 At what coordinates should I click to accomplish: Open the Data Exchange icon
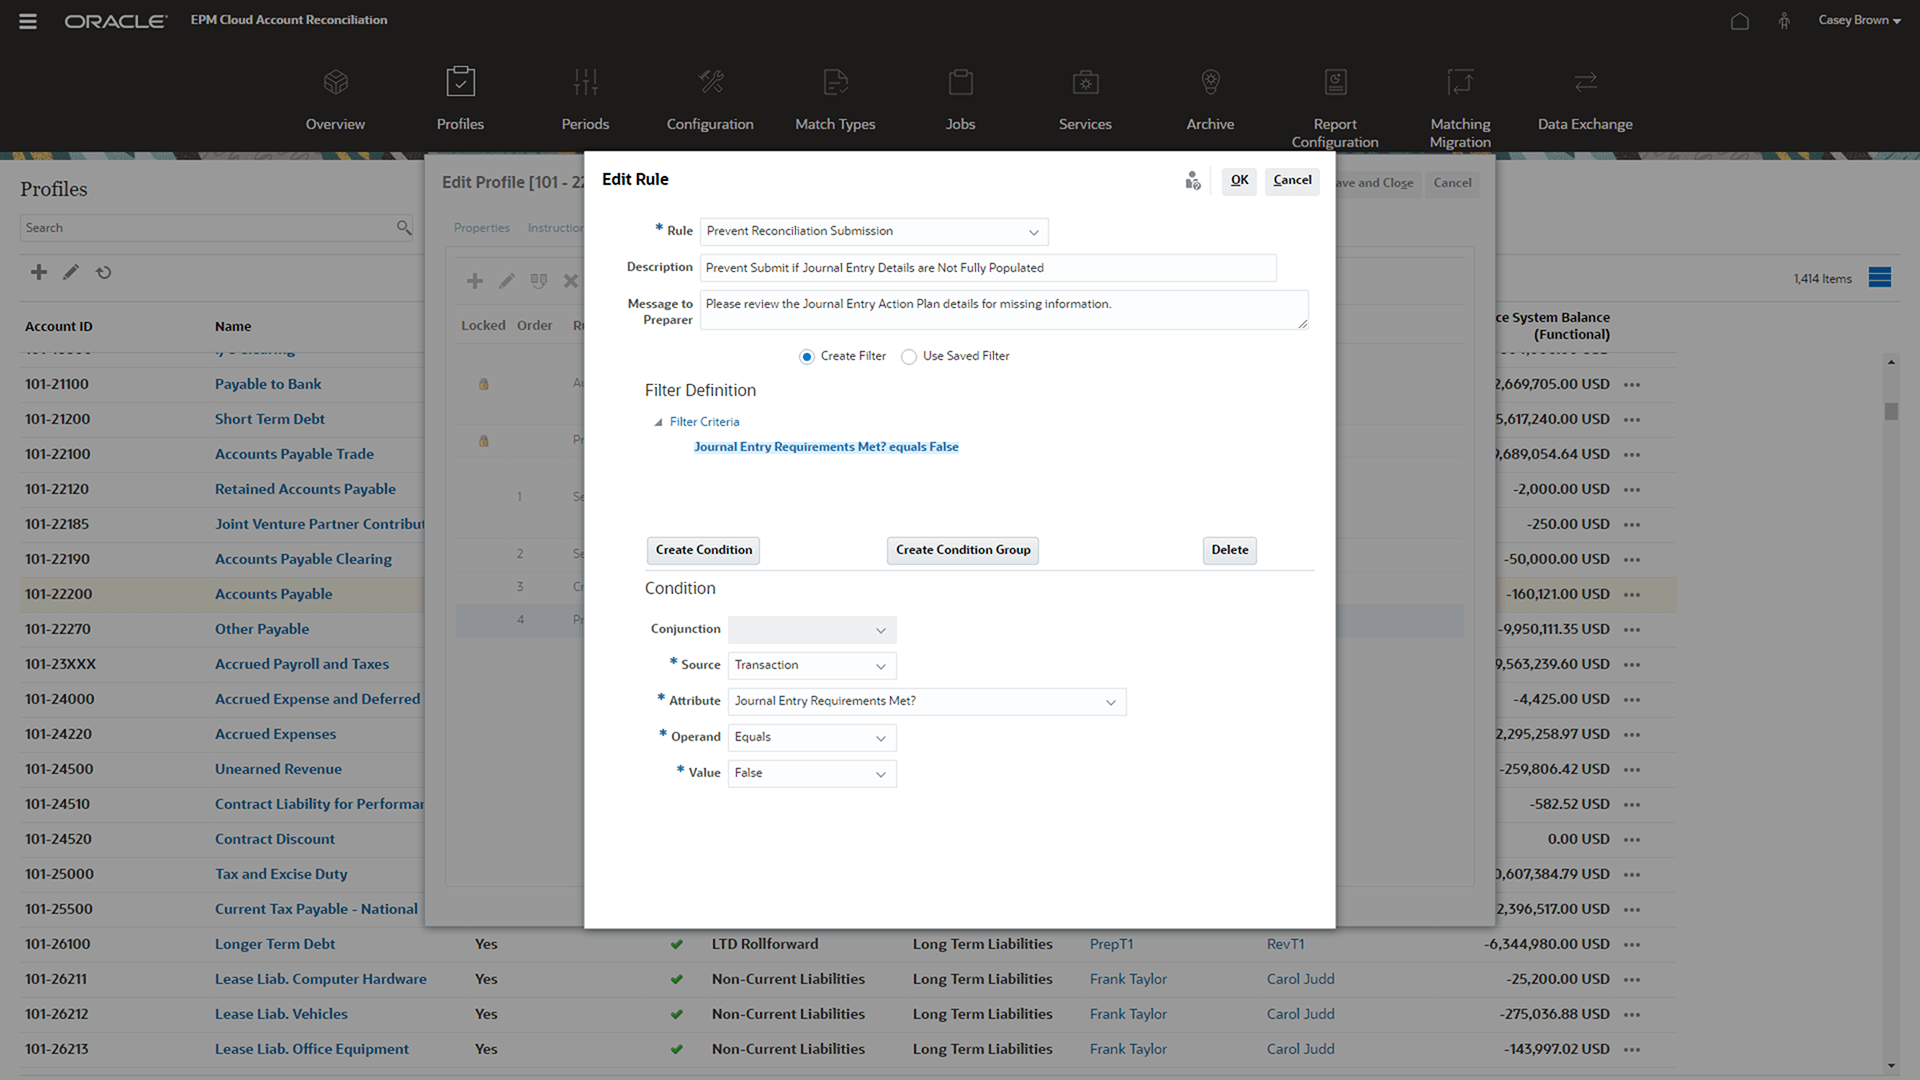1585,82
